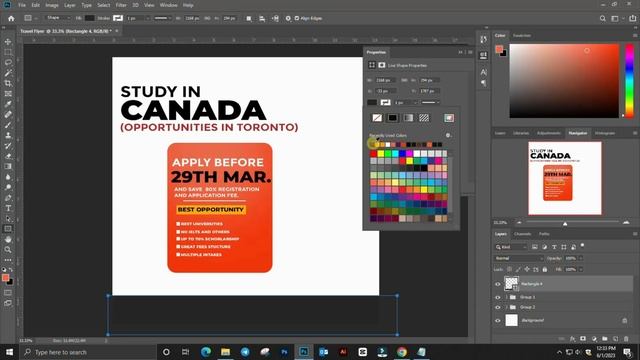The width and height of the screenshot is (640, 360).
Task: Click the Home icon in options bar
Action: pyautogui.click(x=11, y=18)
